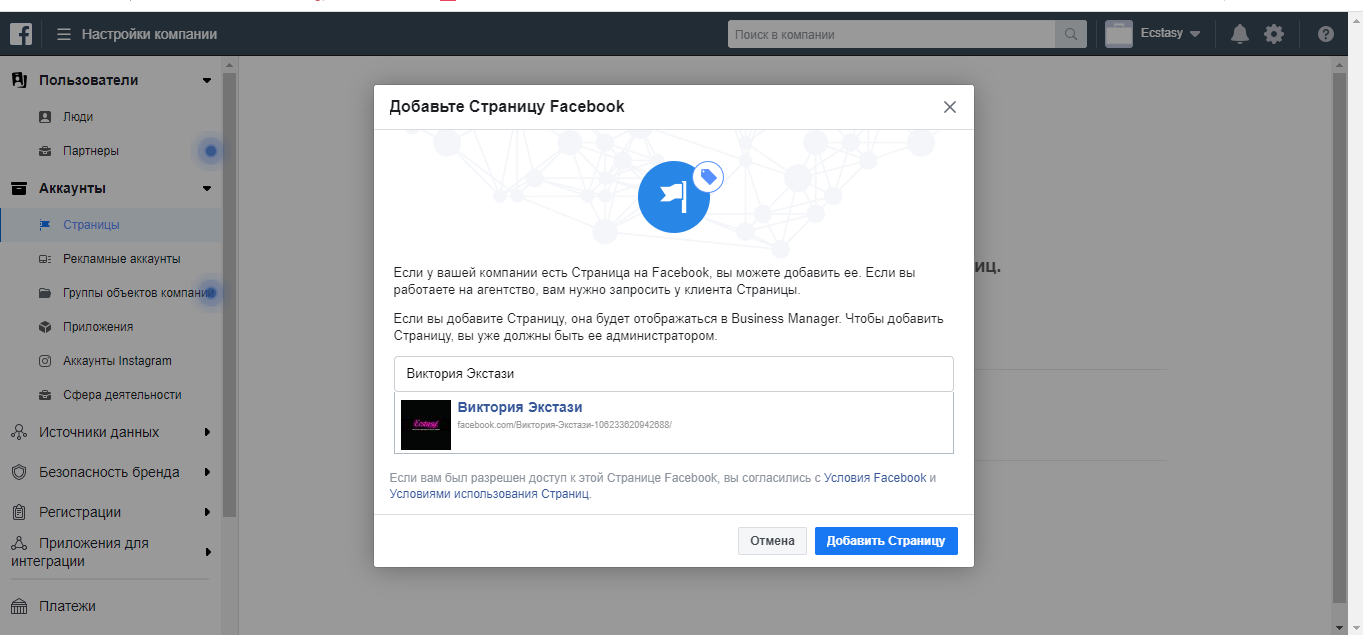Click blue dot beside Группы объектов компании
This screenshot has width=1363, height=635.
pos(210,293)
